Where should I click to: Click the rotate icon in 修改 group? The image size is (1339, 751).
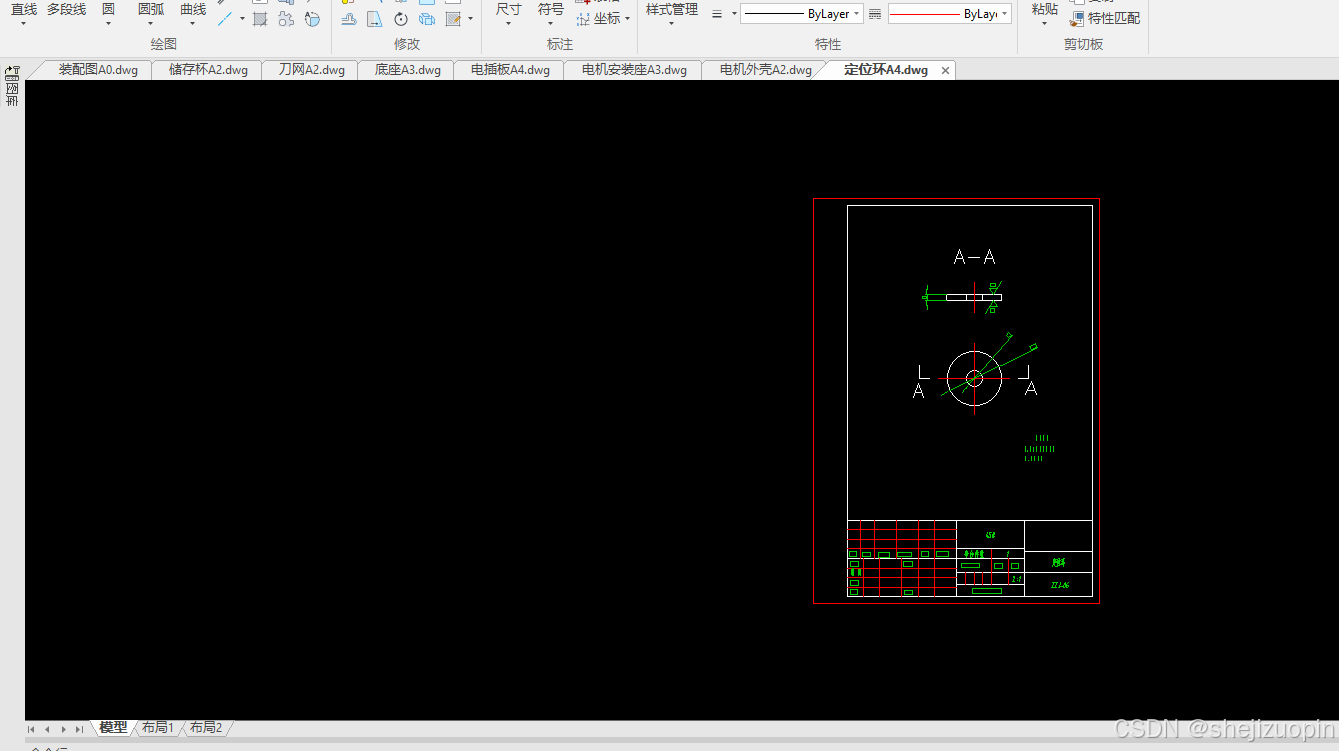(x=401, y=18)
